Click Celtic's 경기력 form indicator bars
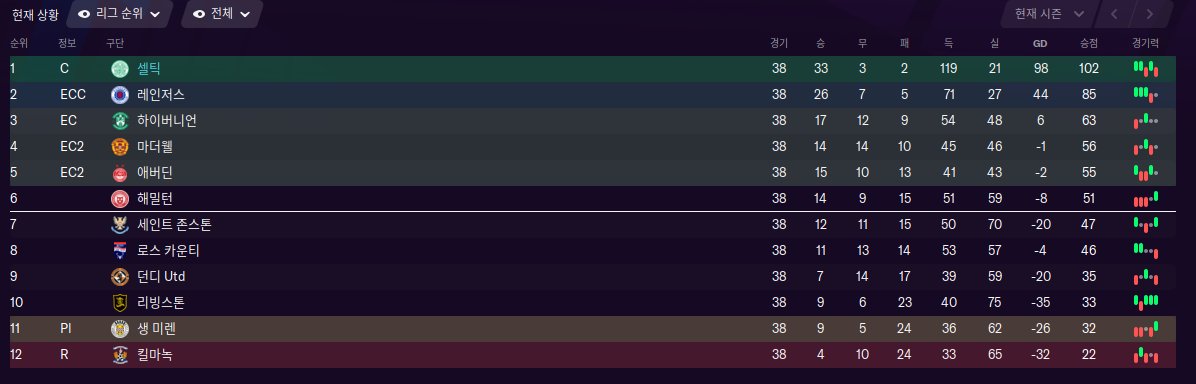 (1146, 69)
